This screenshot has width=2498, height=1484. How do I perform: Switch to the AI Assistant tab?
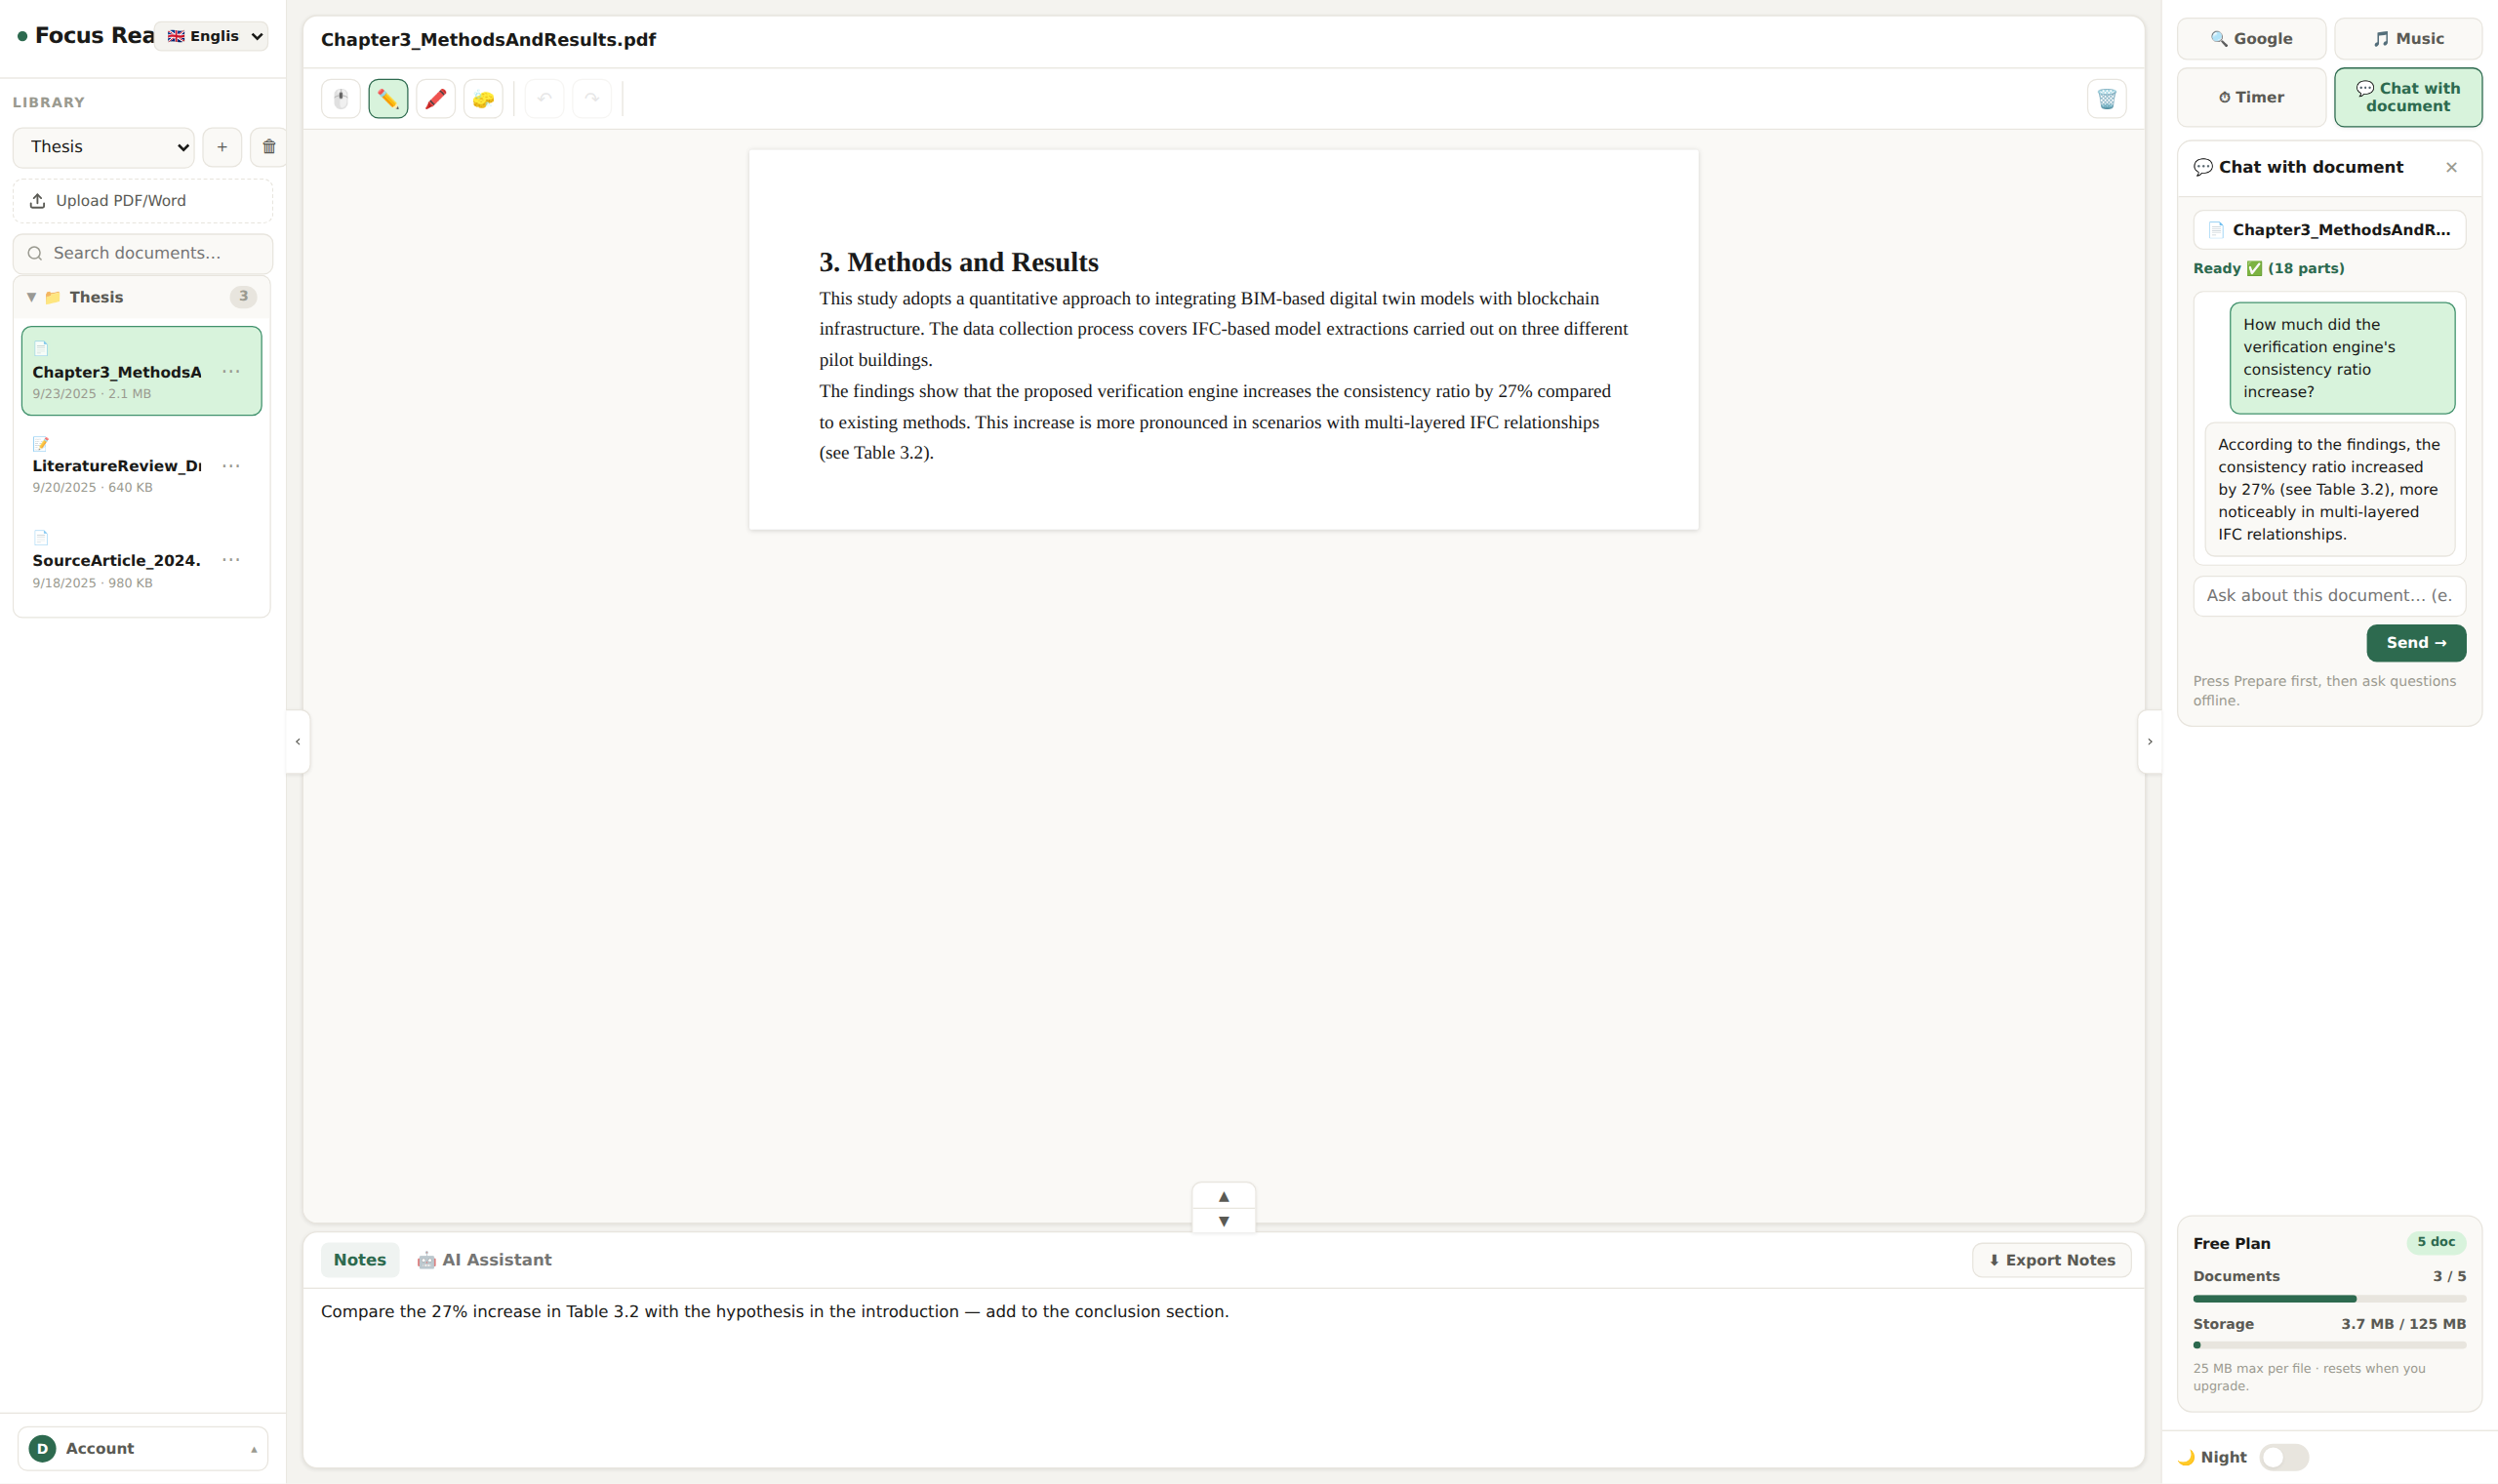[484, 1260]
